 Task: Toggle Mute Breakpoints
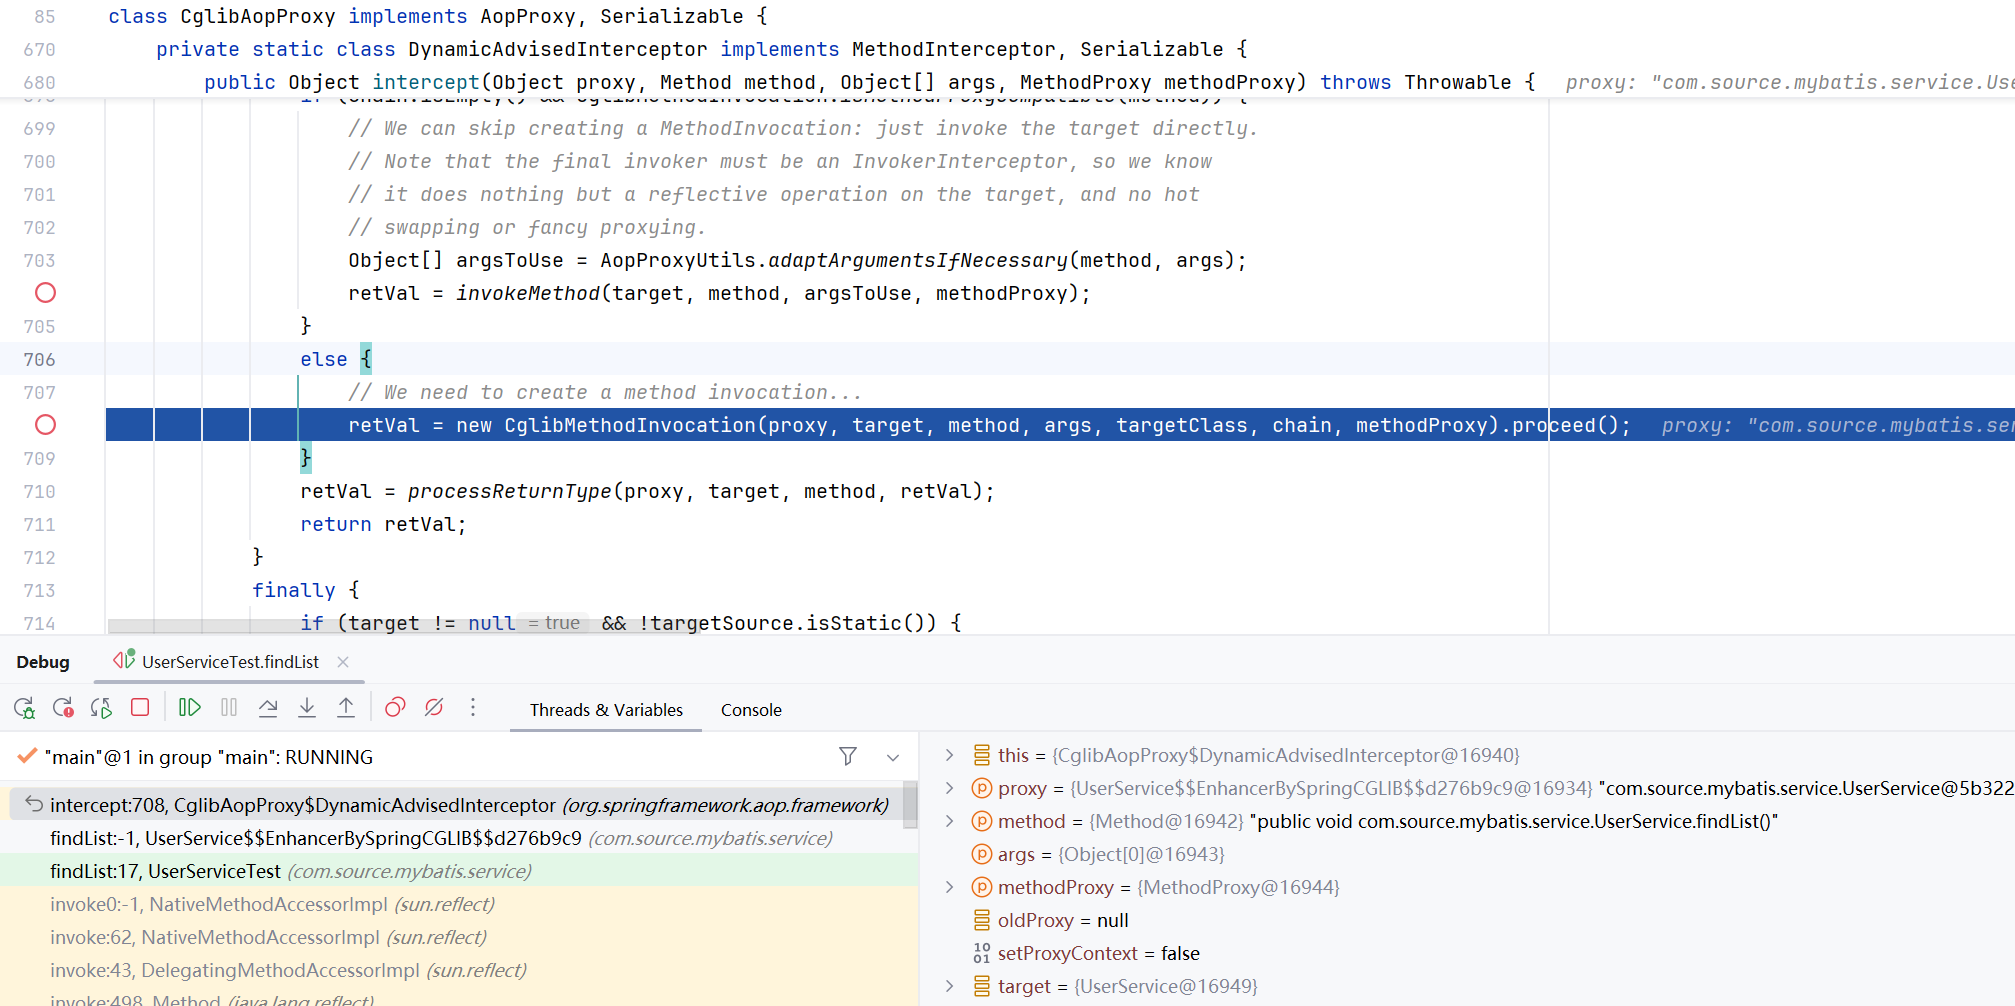pos(434,708)
